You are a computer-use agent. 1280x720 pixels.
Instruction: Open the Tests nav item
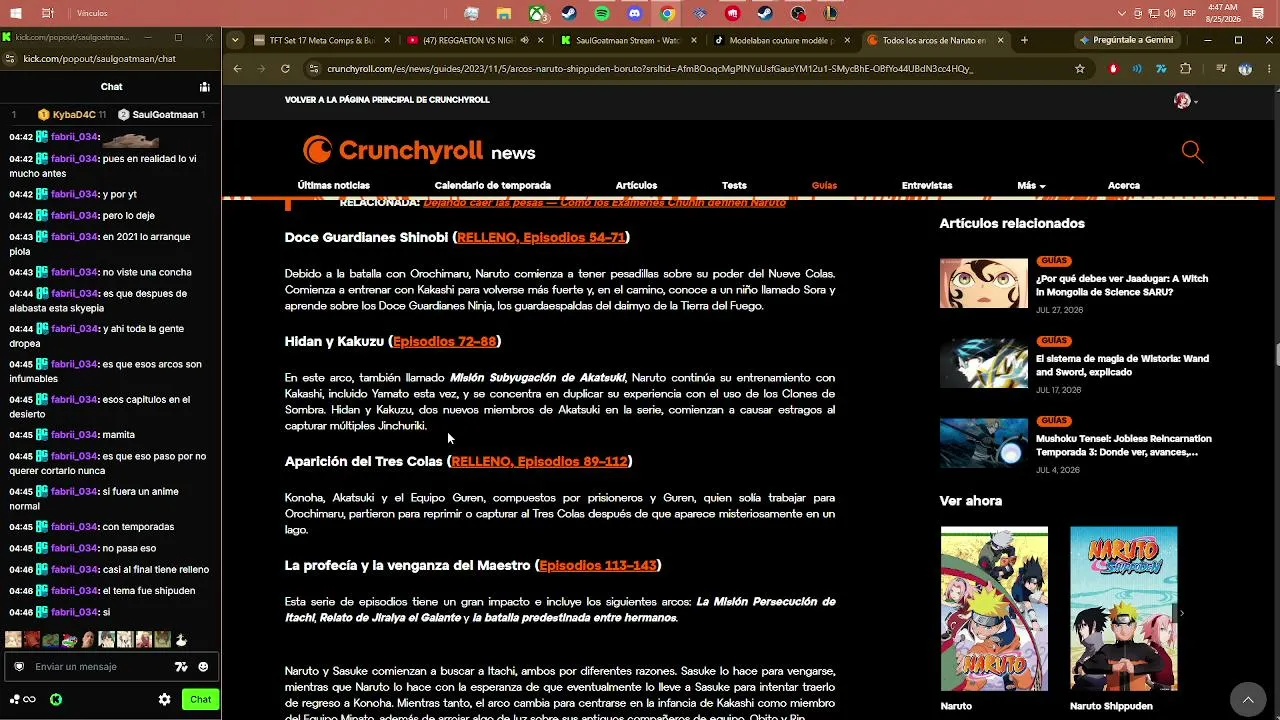pyautogui.click(x=734, y=186)
